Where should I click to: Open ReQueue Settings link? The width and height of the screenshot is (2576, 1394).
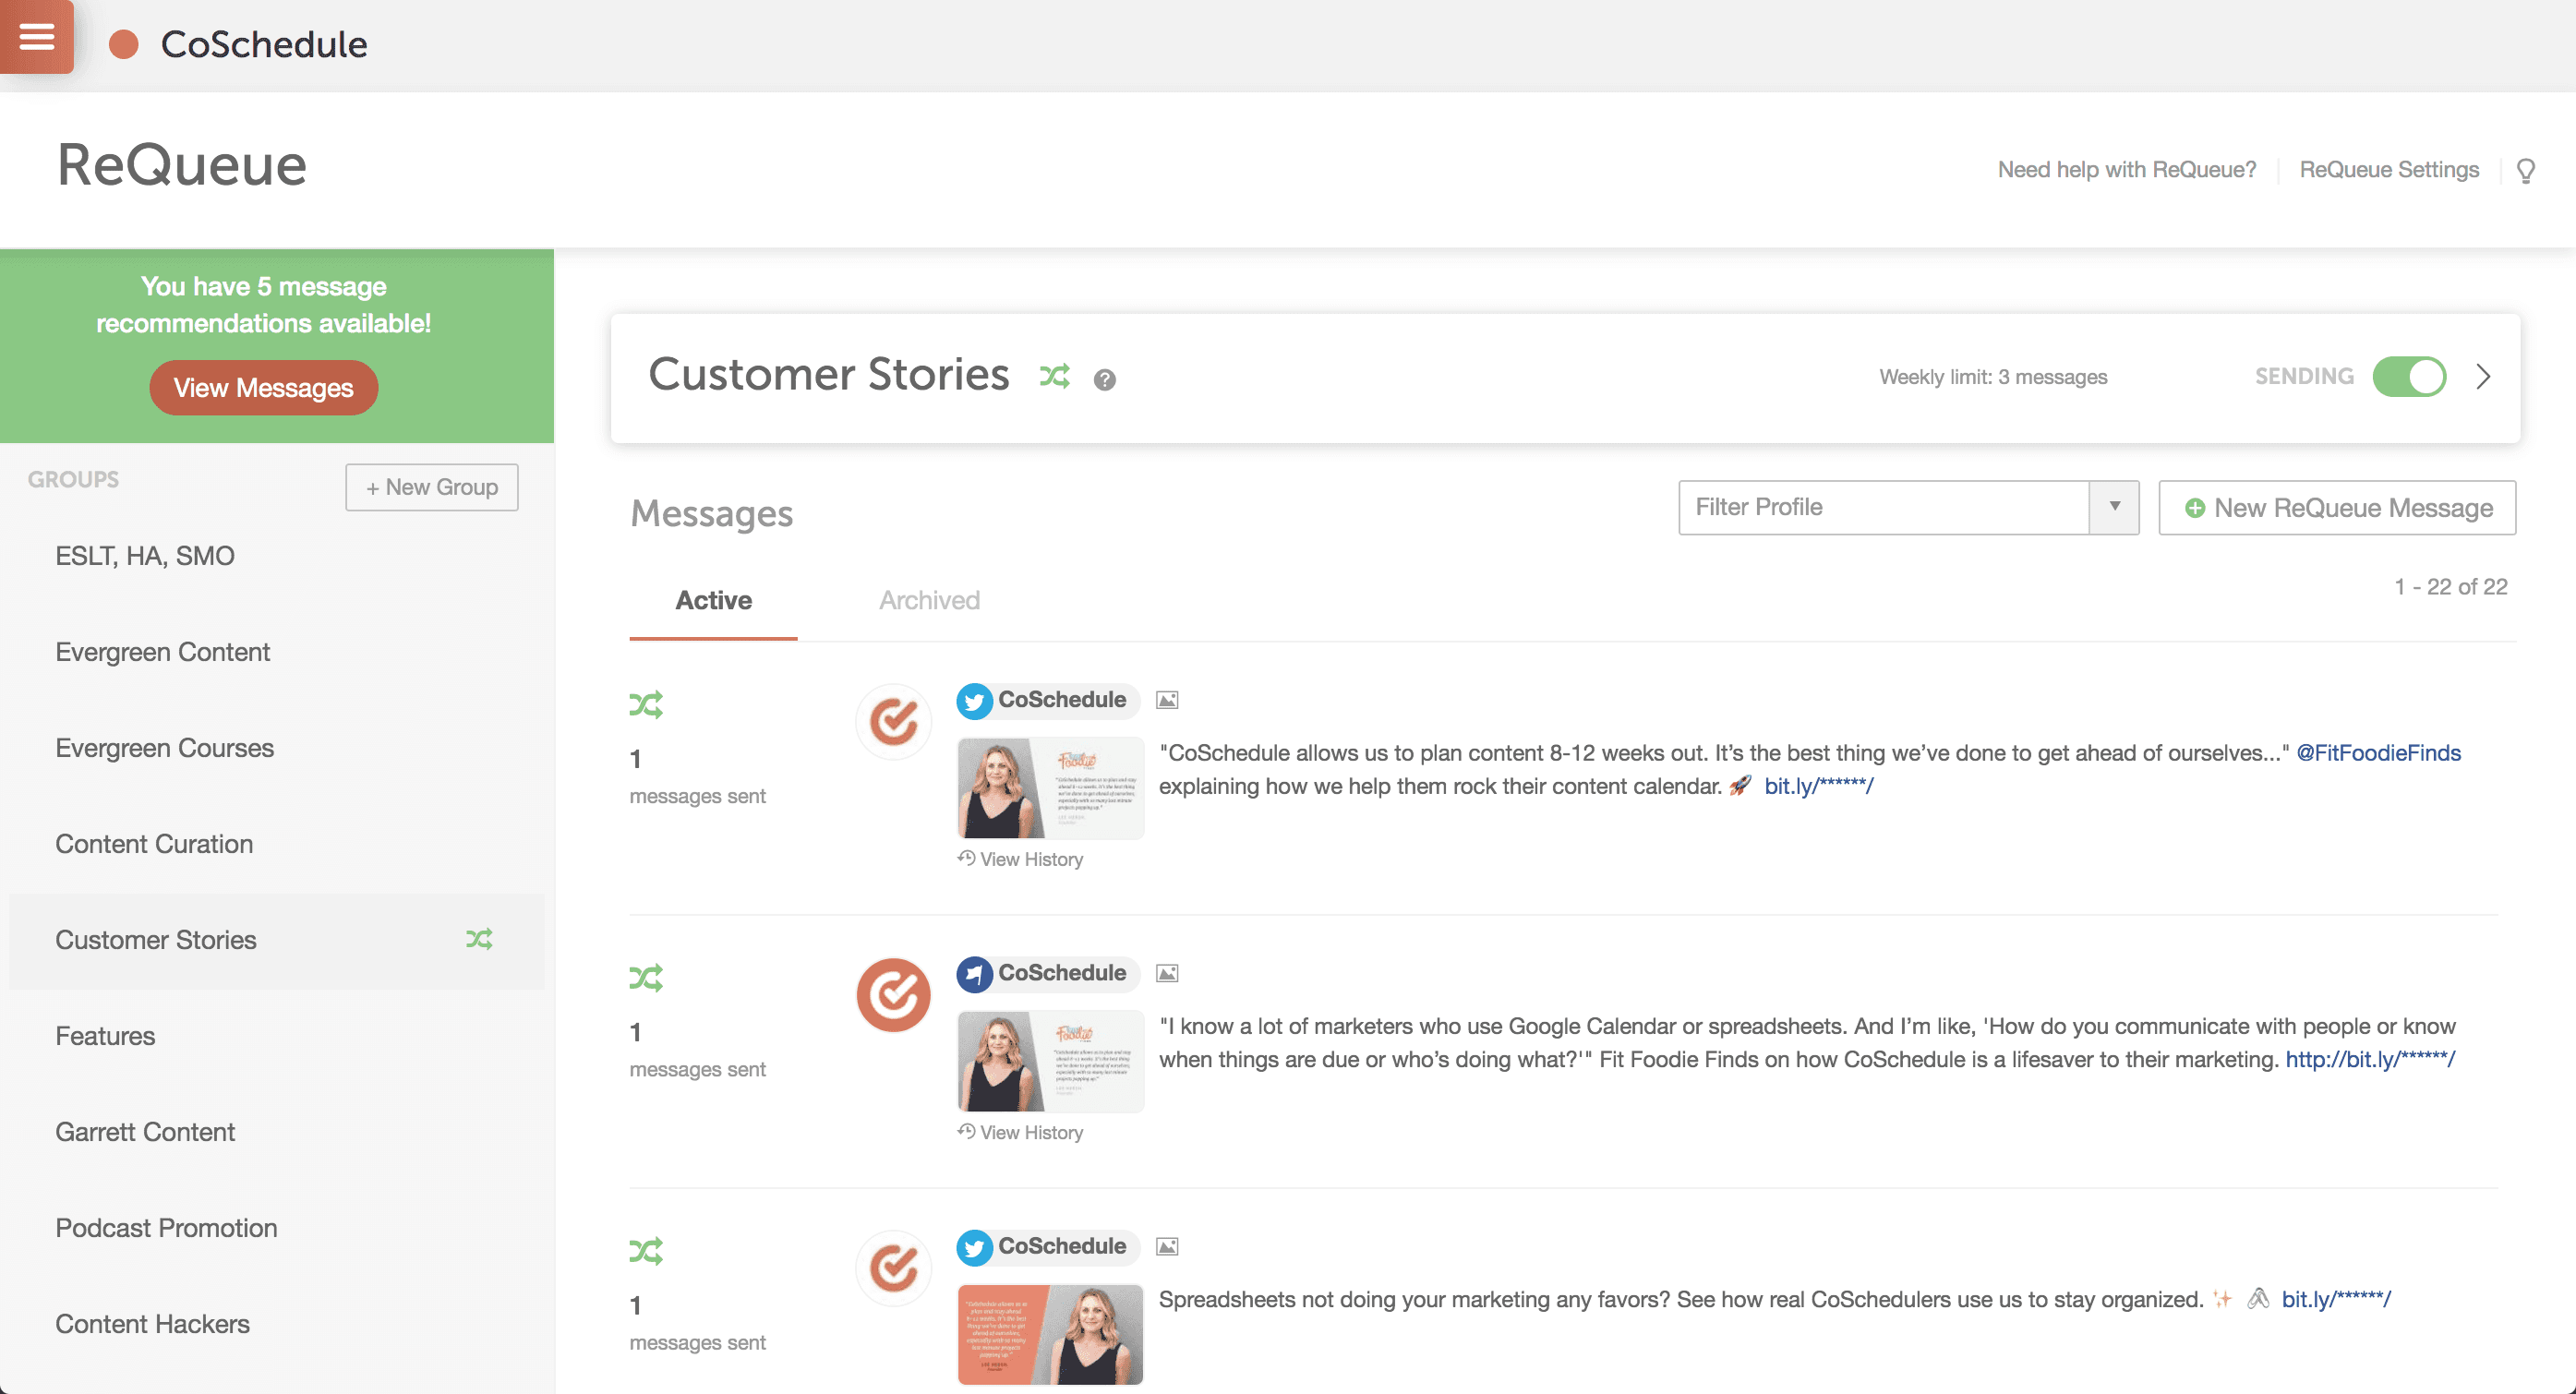tap(2389, 170)
